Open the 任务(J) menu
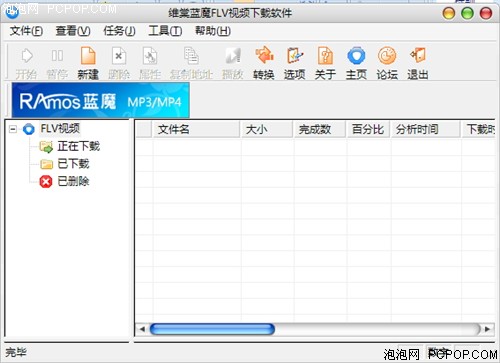Viewport: 500px width, 363px height. [x=119, y=31]
